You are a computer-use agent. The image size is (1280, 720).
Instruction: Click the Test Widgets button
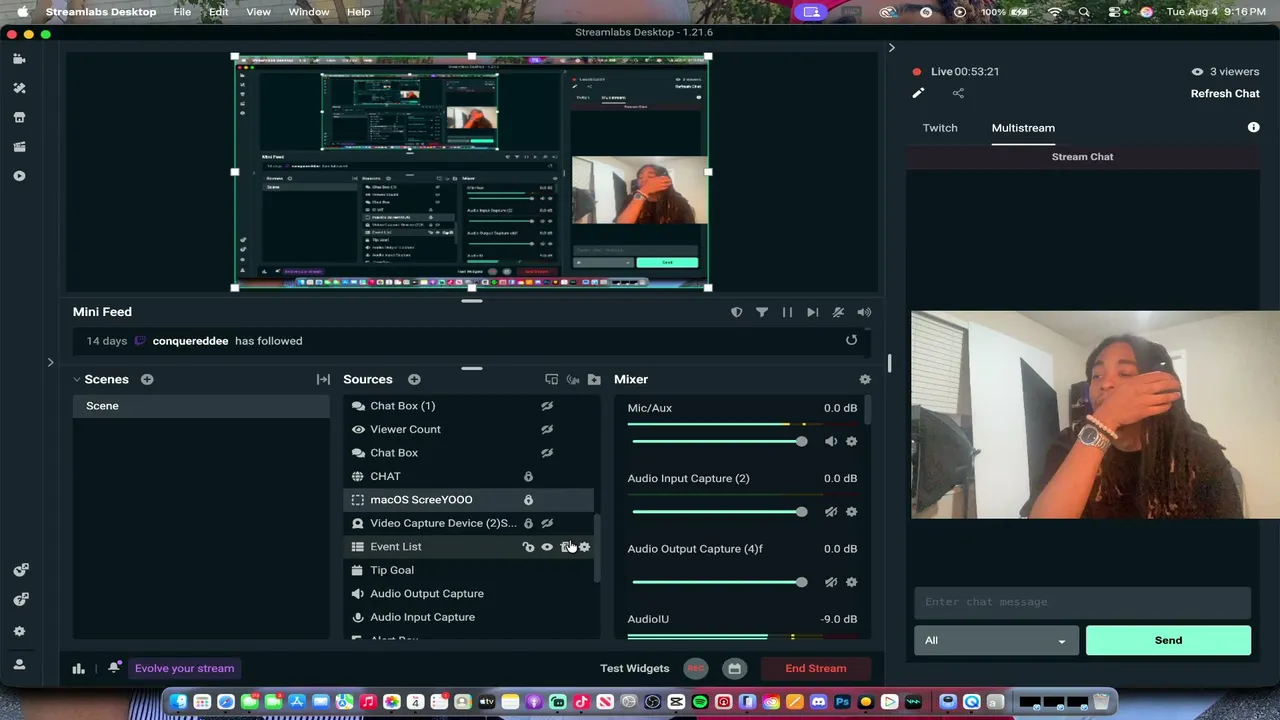(x=635, y=668)
